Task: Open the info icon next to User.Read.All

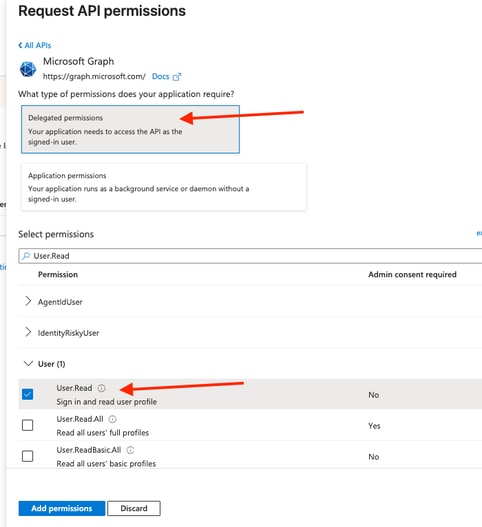Action: (x=113, y=419)
